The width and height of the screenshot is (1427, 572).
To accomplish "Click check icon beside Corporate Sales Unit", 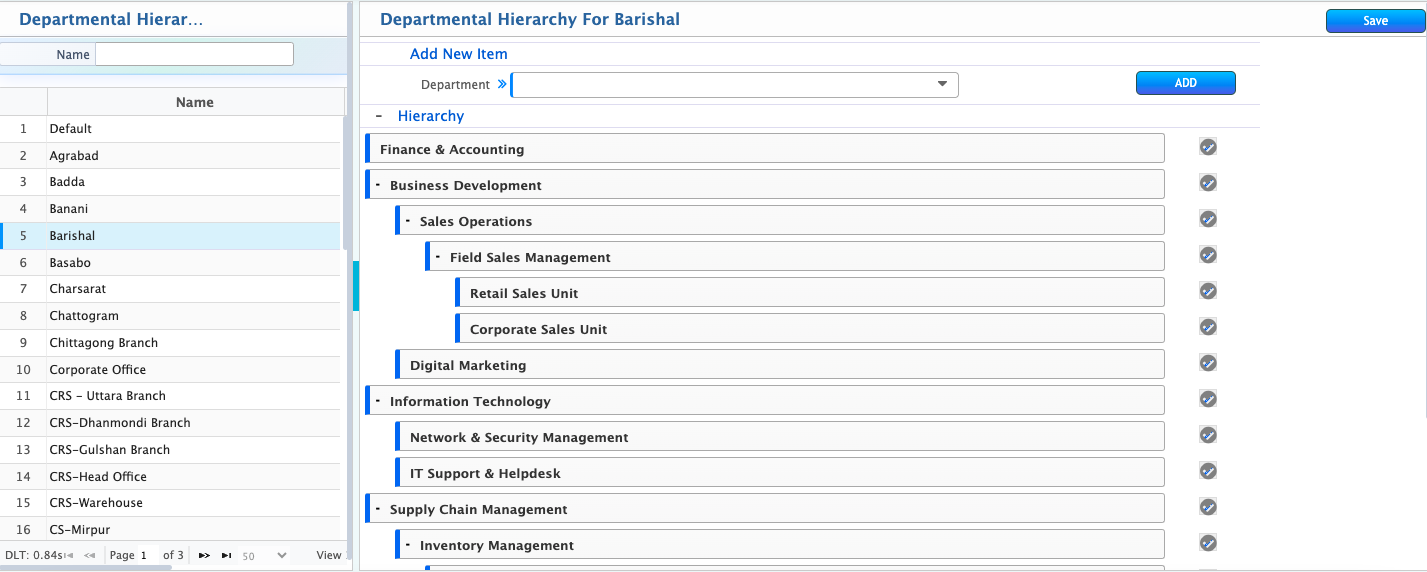I will [x=1208, y=327].
